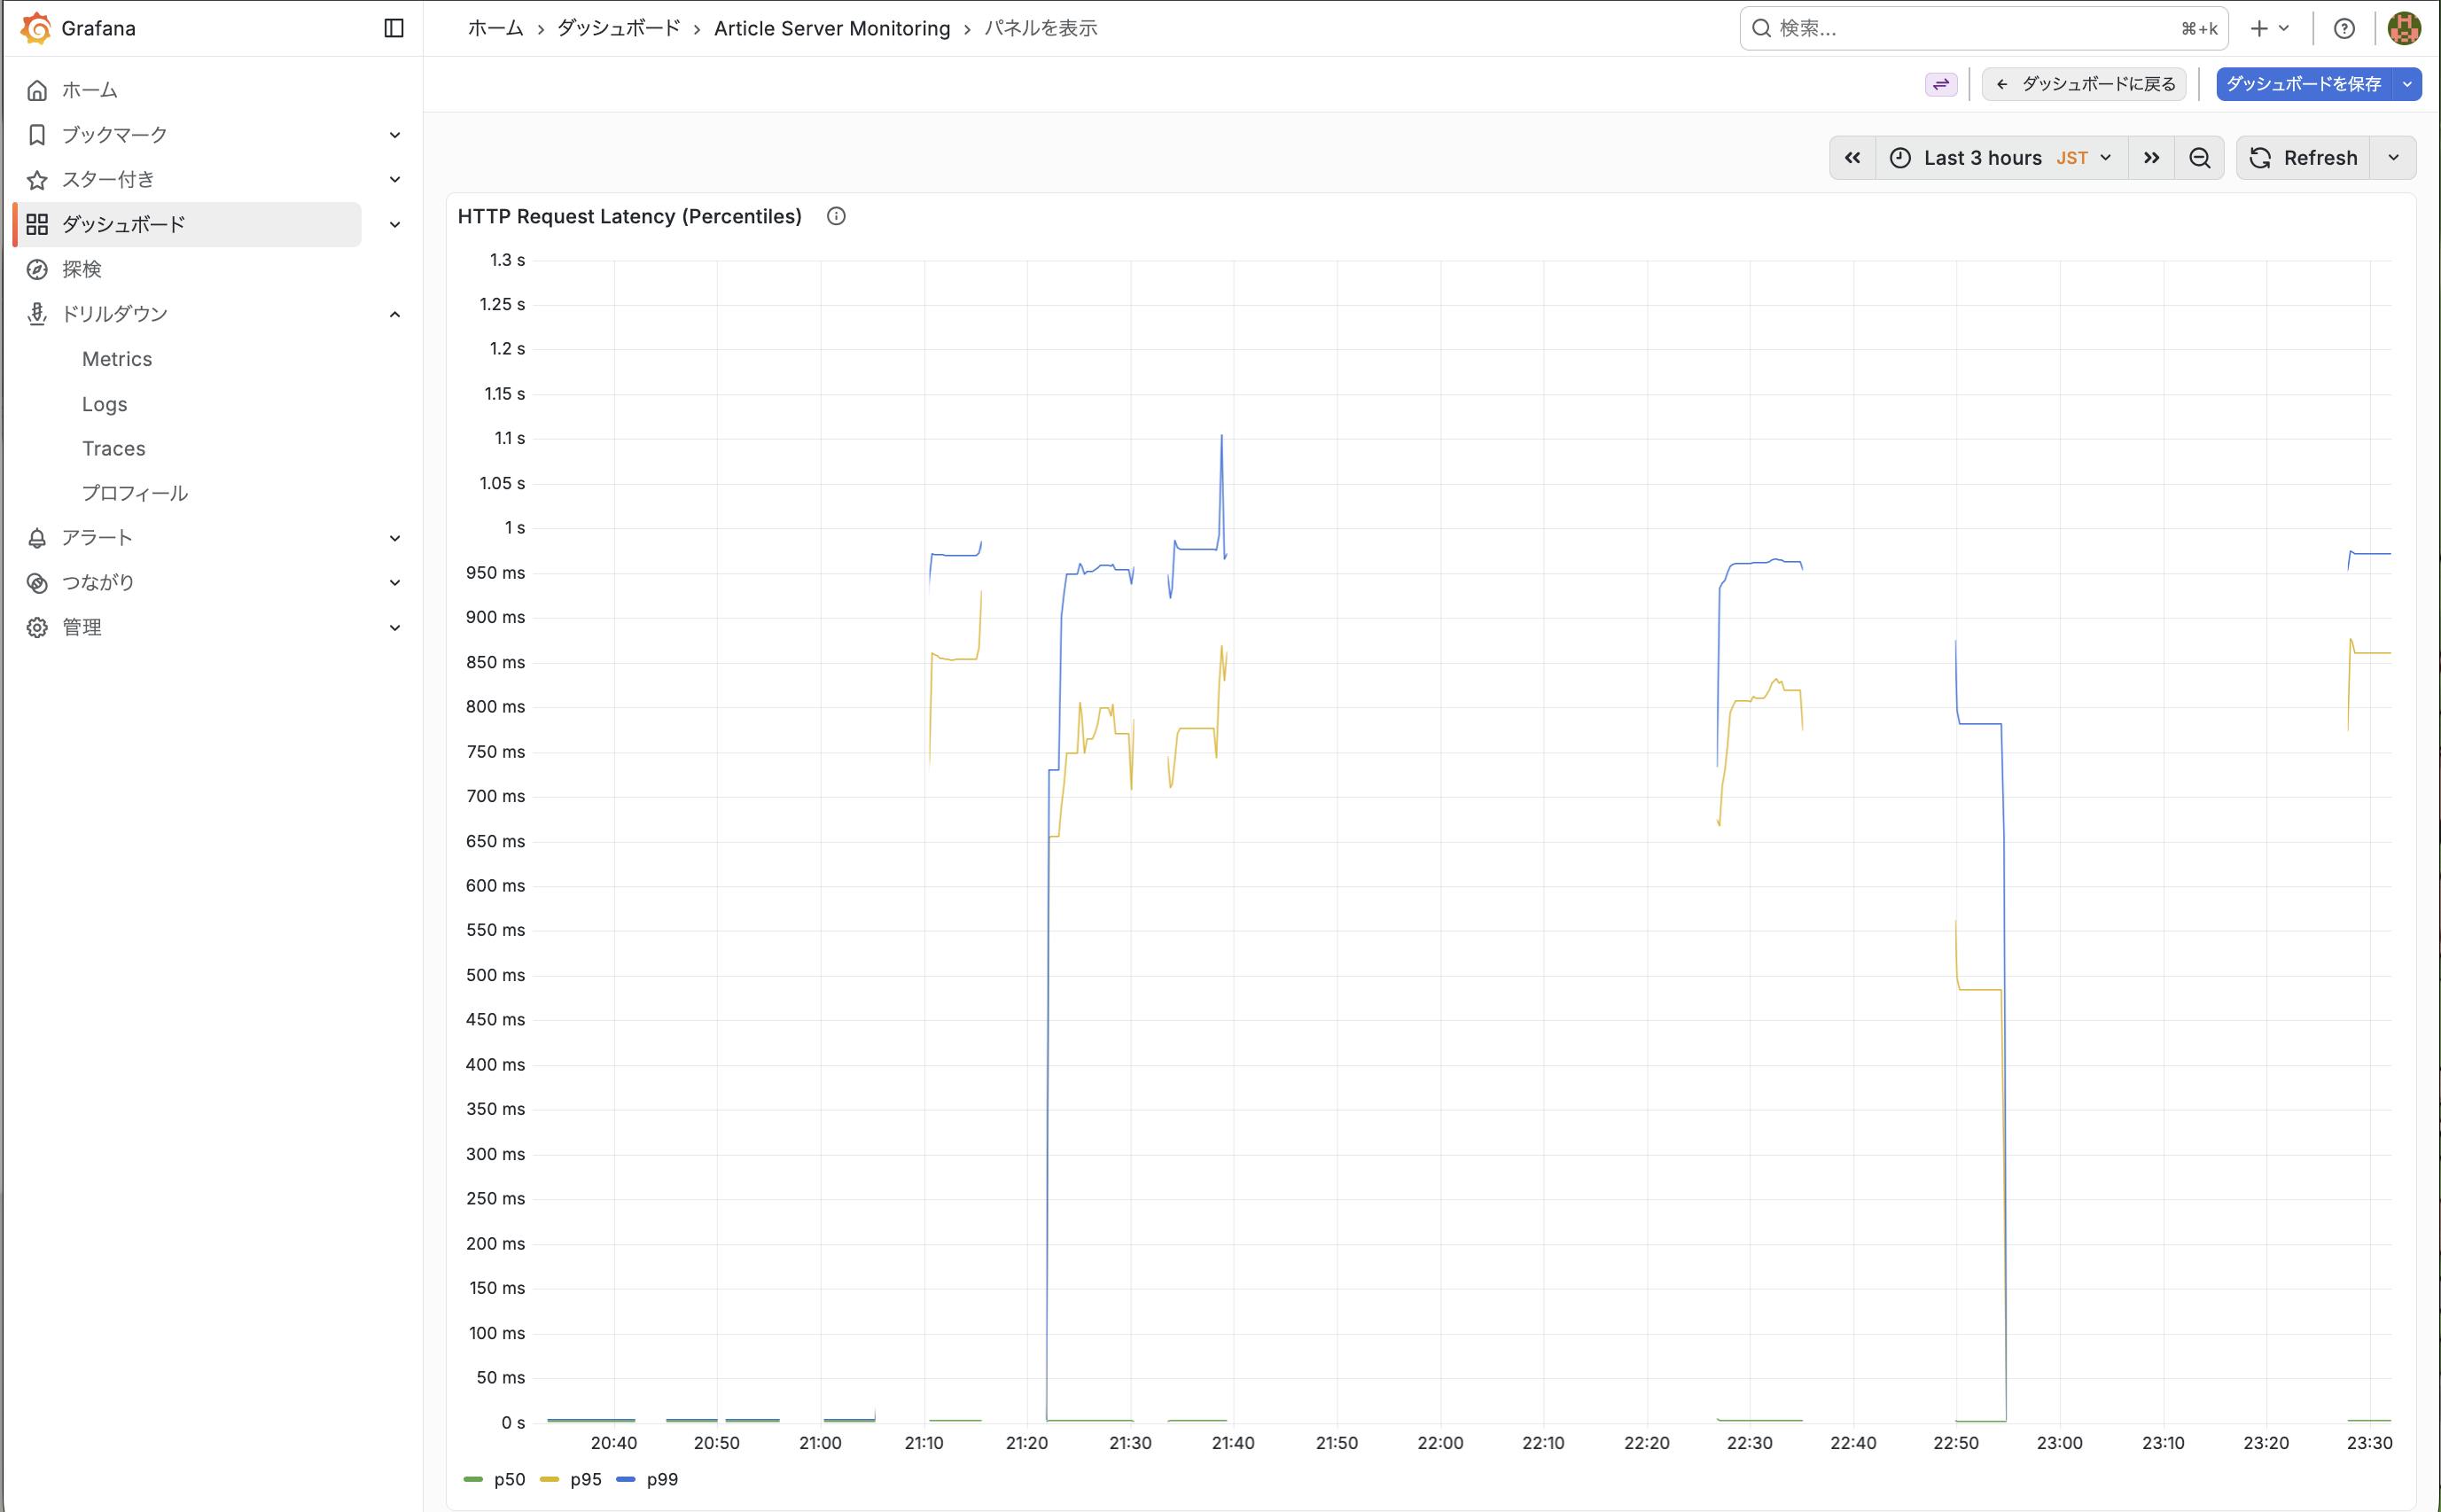Toggle the sidebar dock menu icon
This screenshot has height=1512, width=2441.
tap(394, 28)
